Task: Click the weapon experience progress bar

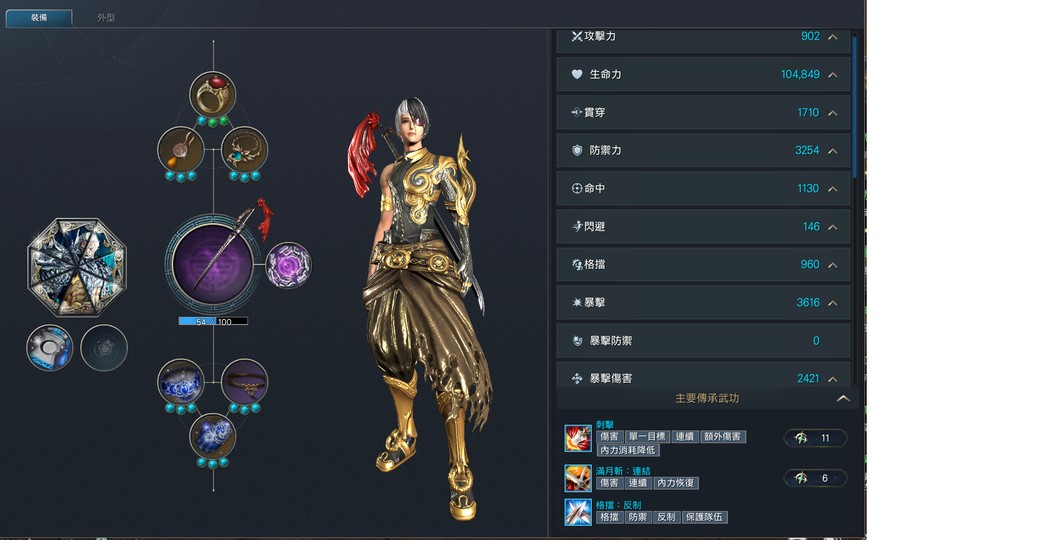Action: point(213,322)
